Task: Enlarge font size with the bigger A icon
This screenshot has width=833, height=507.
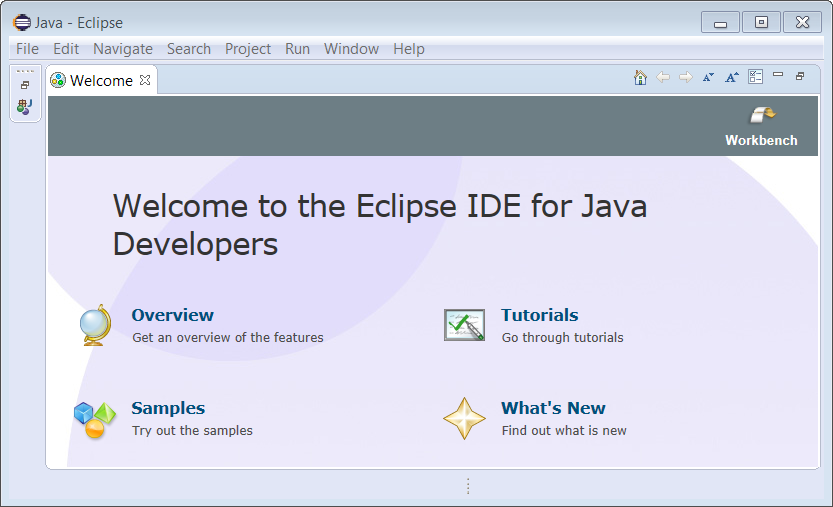Action: tap(732, 78)
